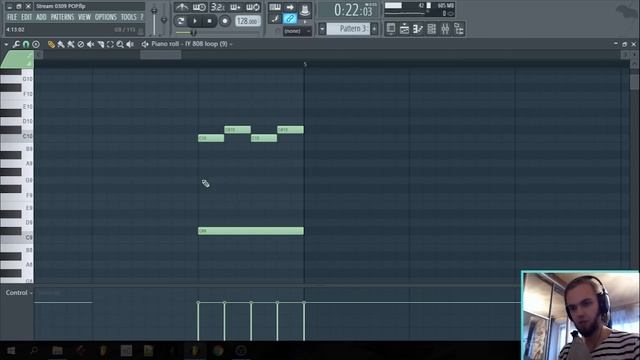
Task: Open the PATTERNS menu
Action: [x=62, y=17]
